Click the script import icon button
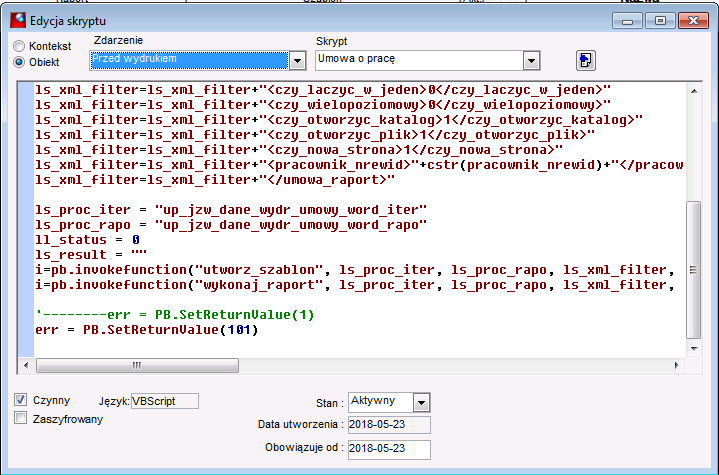Image resolution: width=719 pixels, height=475 pixels. click(586, 60)
